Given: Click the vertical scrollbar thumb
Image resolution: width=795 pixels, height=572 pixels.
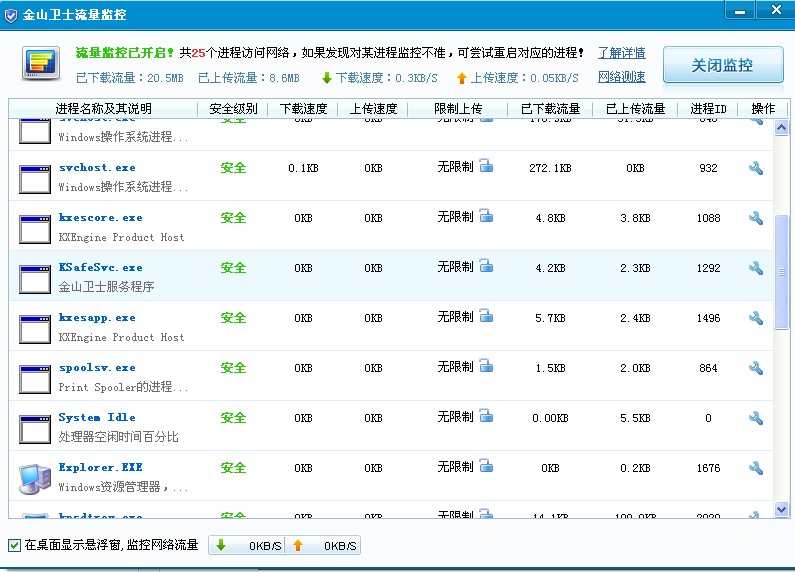Looking at the screenshot, I should click(x=782, y=272).
